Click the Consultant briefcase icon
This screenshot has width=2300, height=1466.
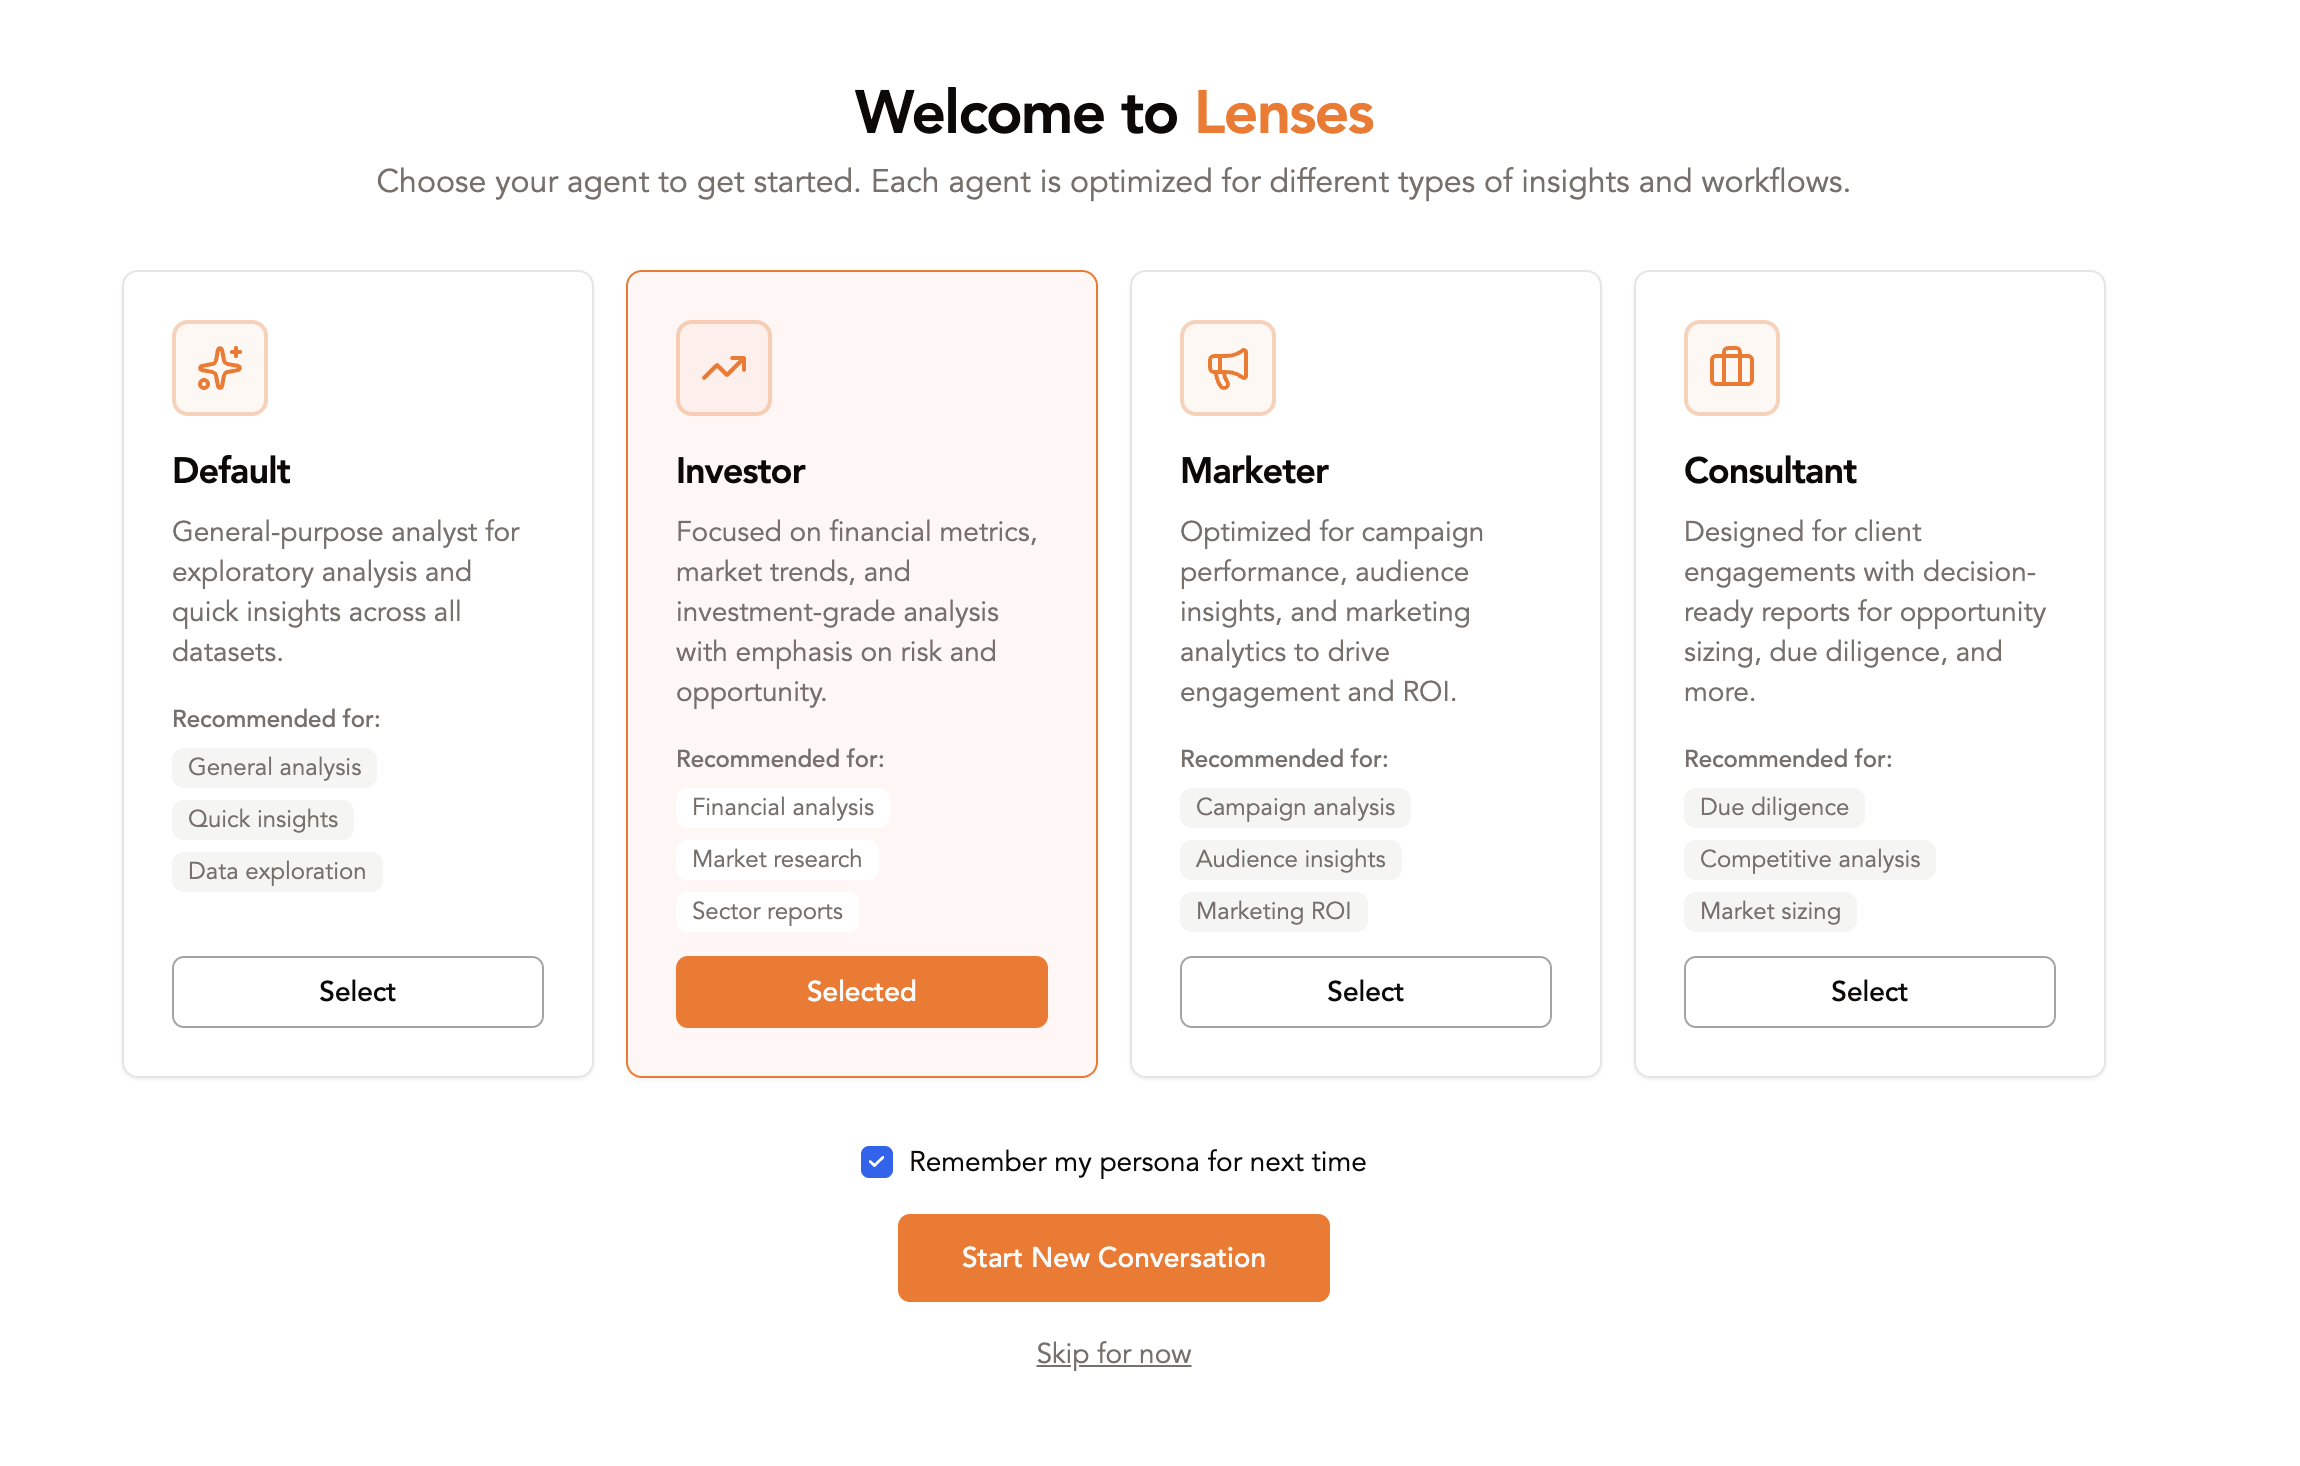(1732, 368)
